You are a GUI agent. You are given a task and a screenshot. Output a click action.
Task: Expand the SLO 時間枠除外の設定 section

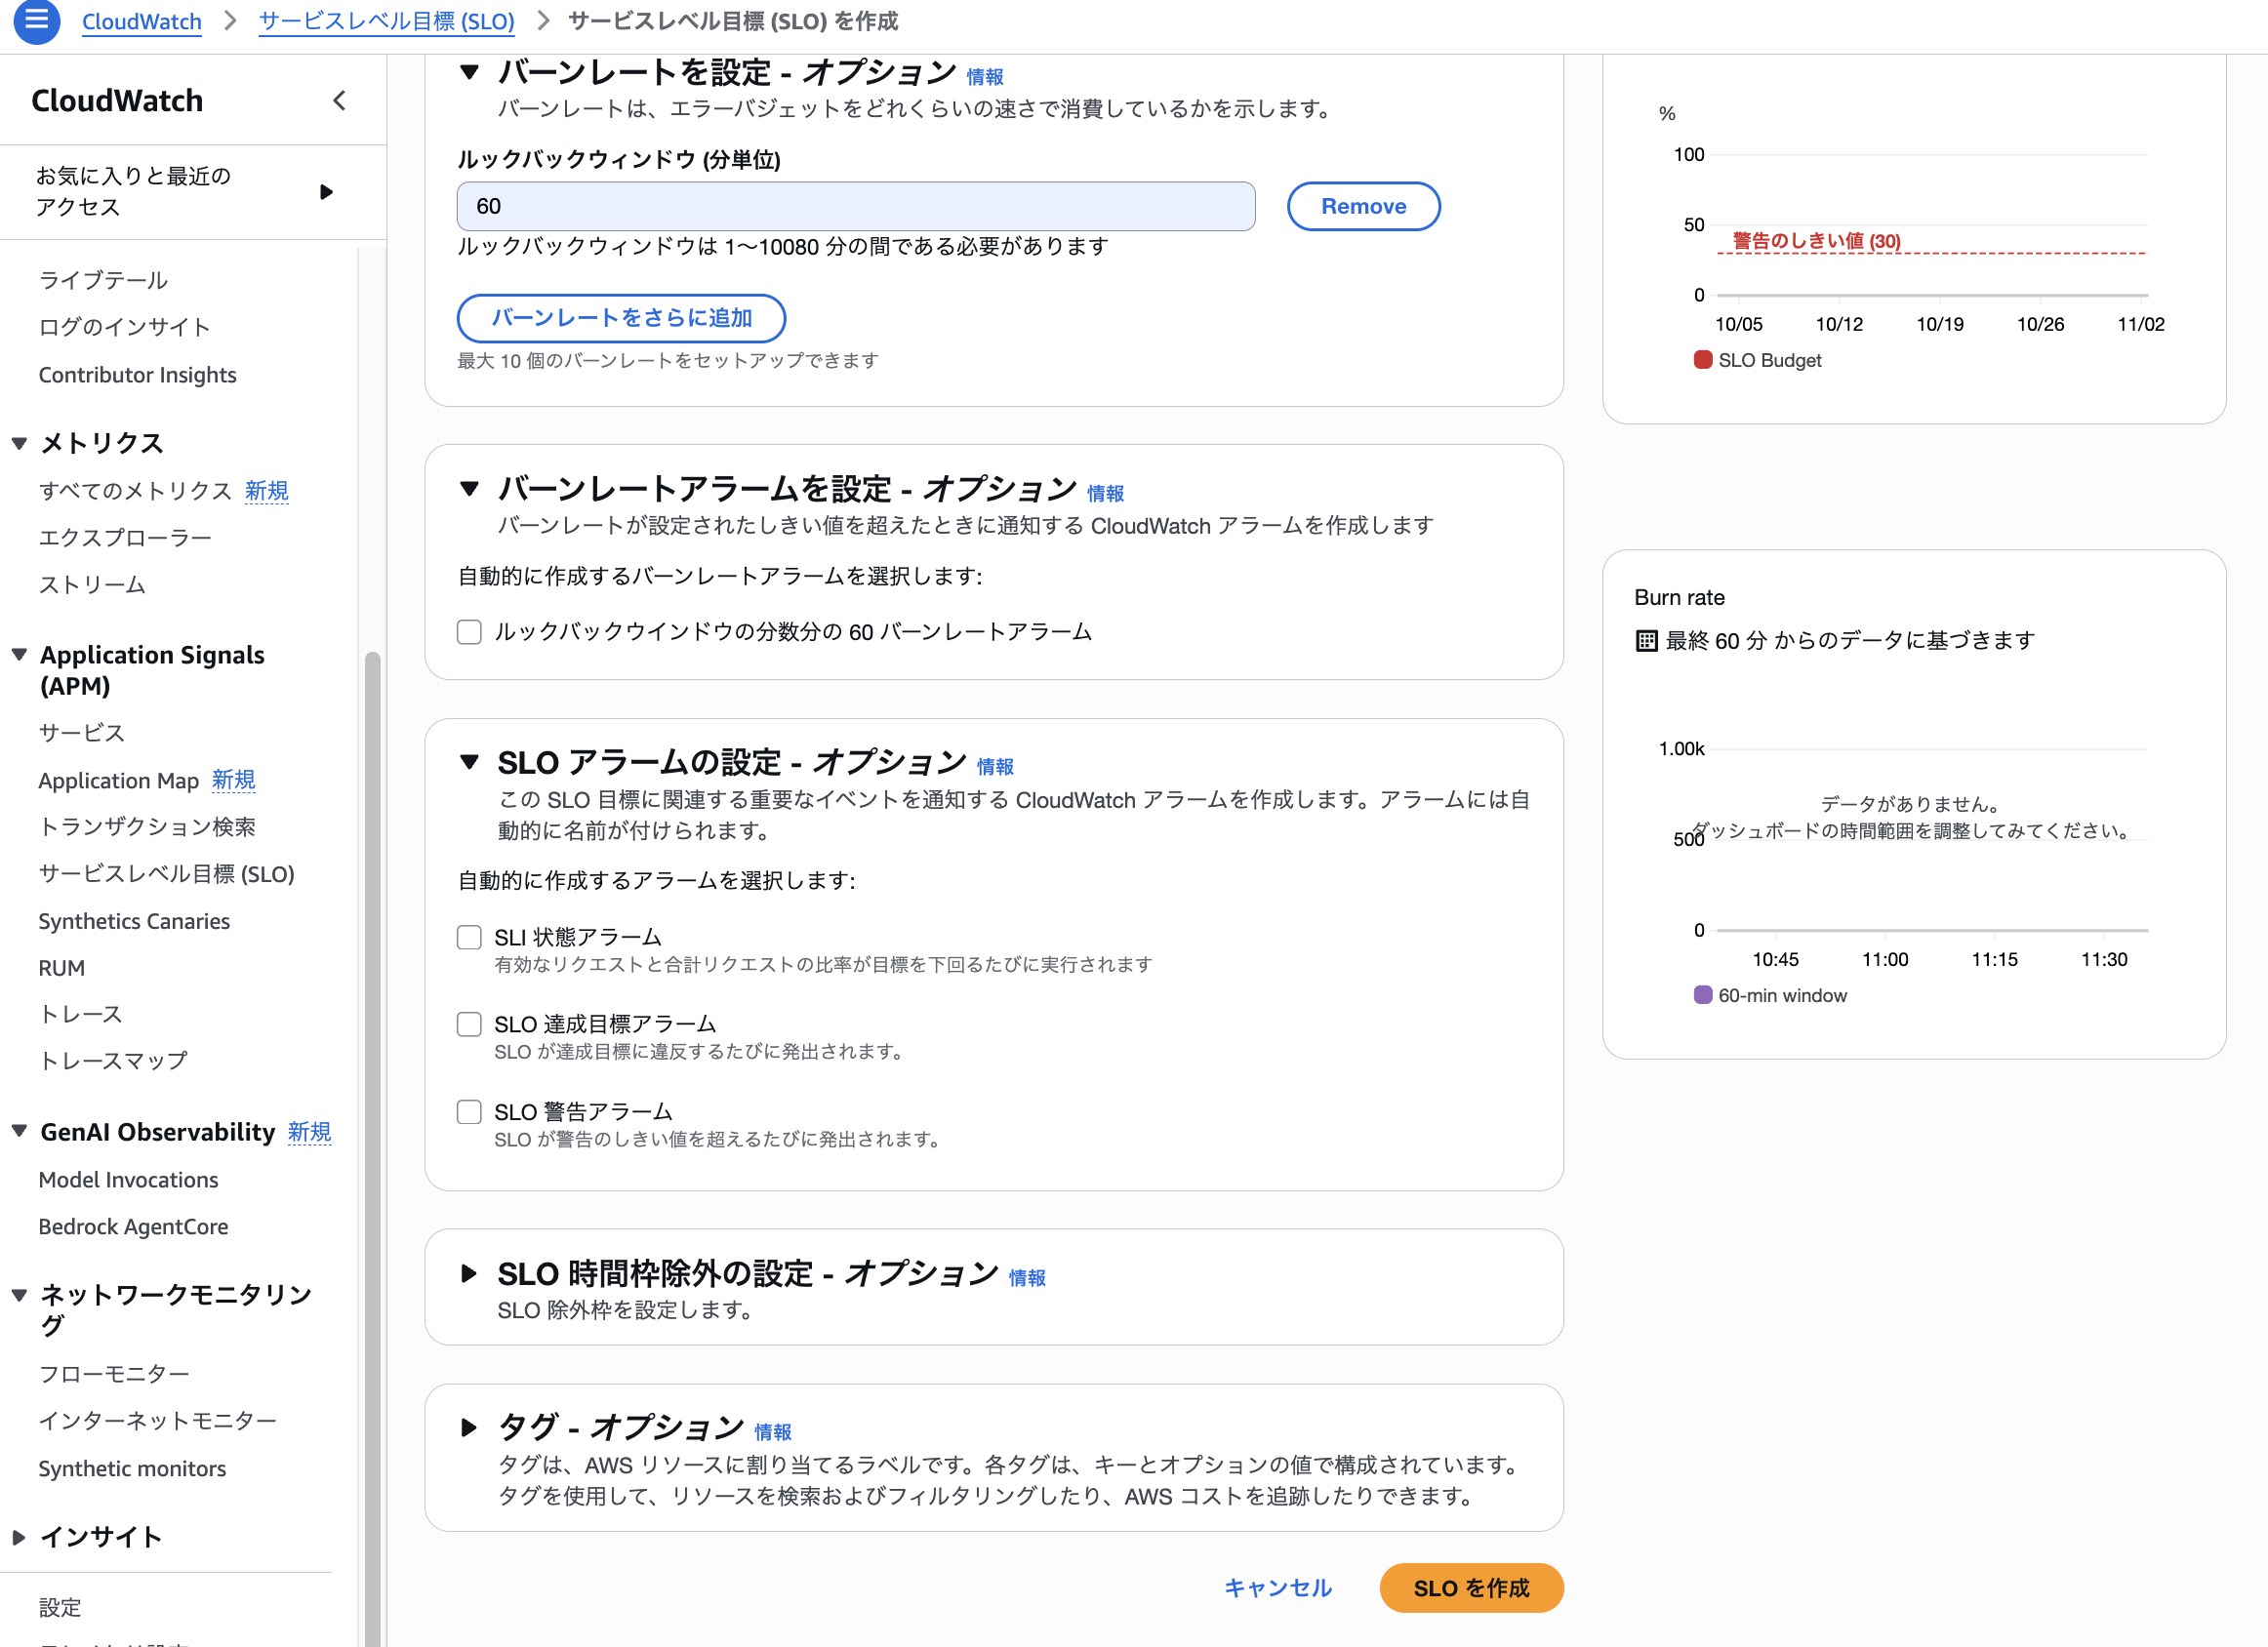click(470, 1273)
